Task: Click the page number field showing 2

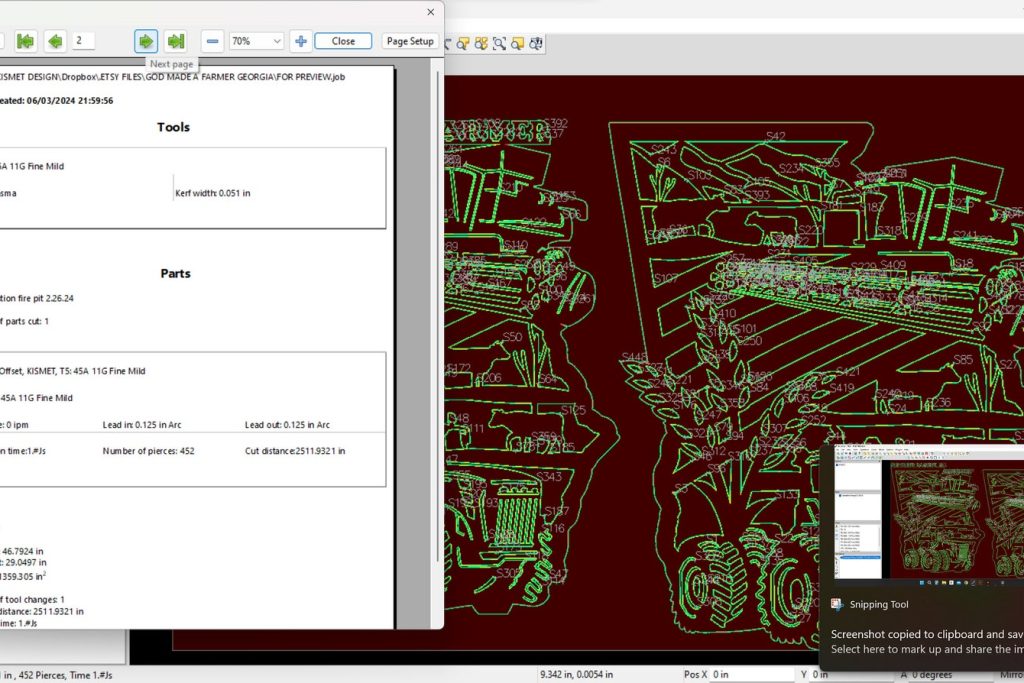Action: (x=83, y=41)
